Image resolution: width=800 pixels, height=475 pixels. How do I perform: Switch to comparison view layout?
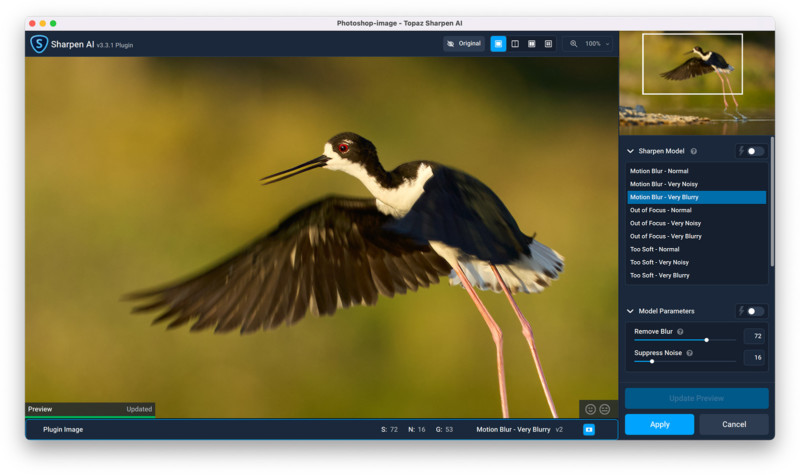click(x=548, y=44)
